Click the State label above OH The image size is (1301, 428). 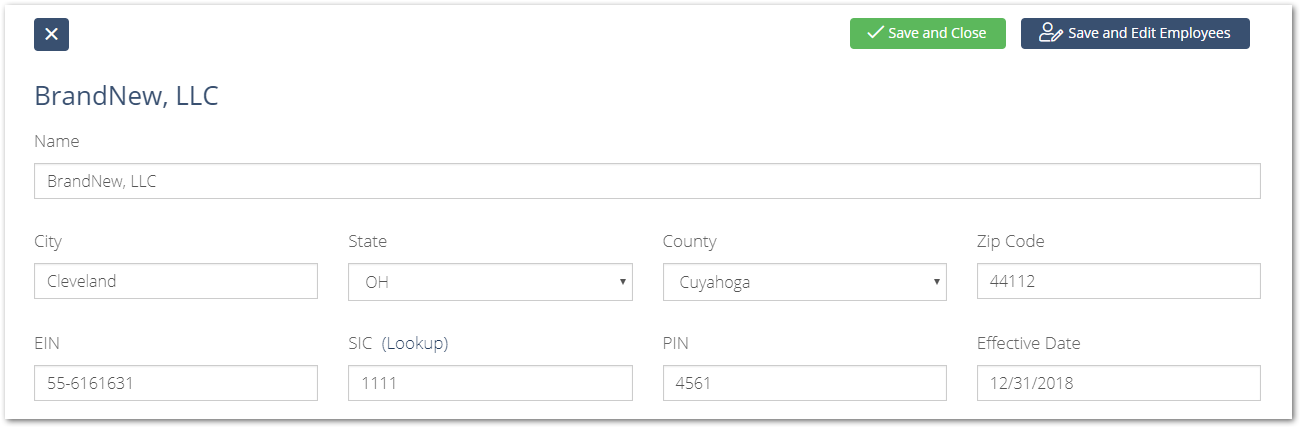pyautogui.click(x=367, y=241)
